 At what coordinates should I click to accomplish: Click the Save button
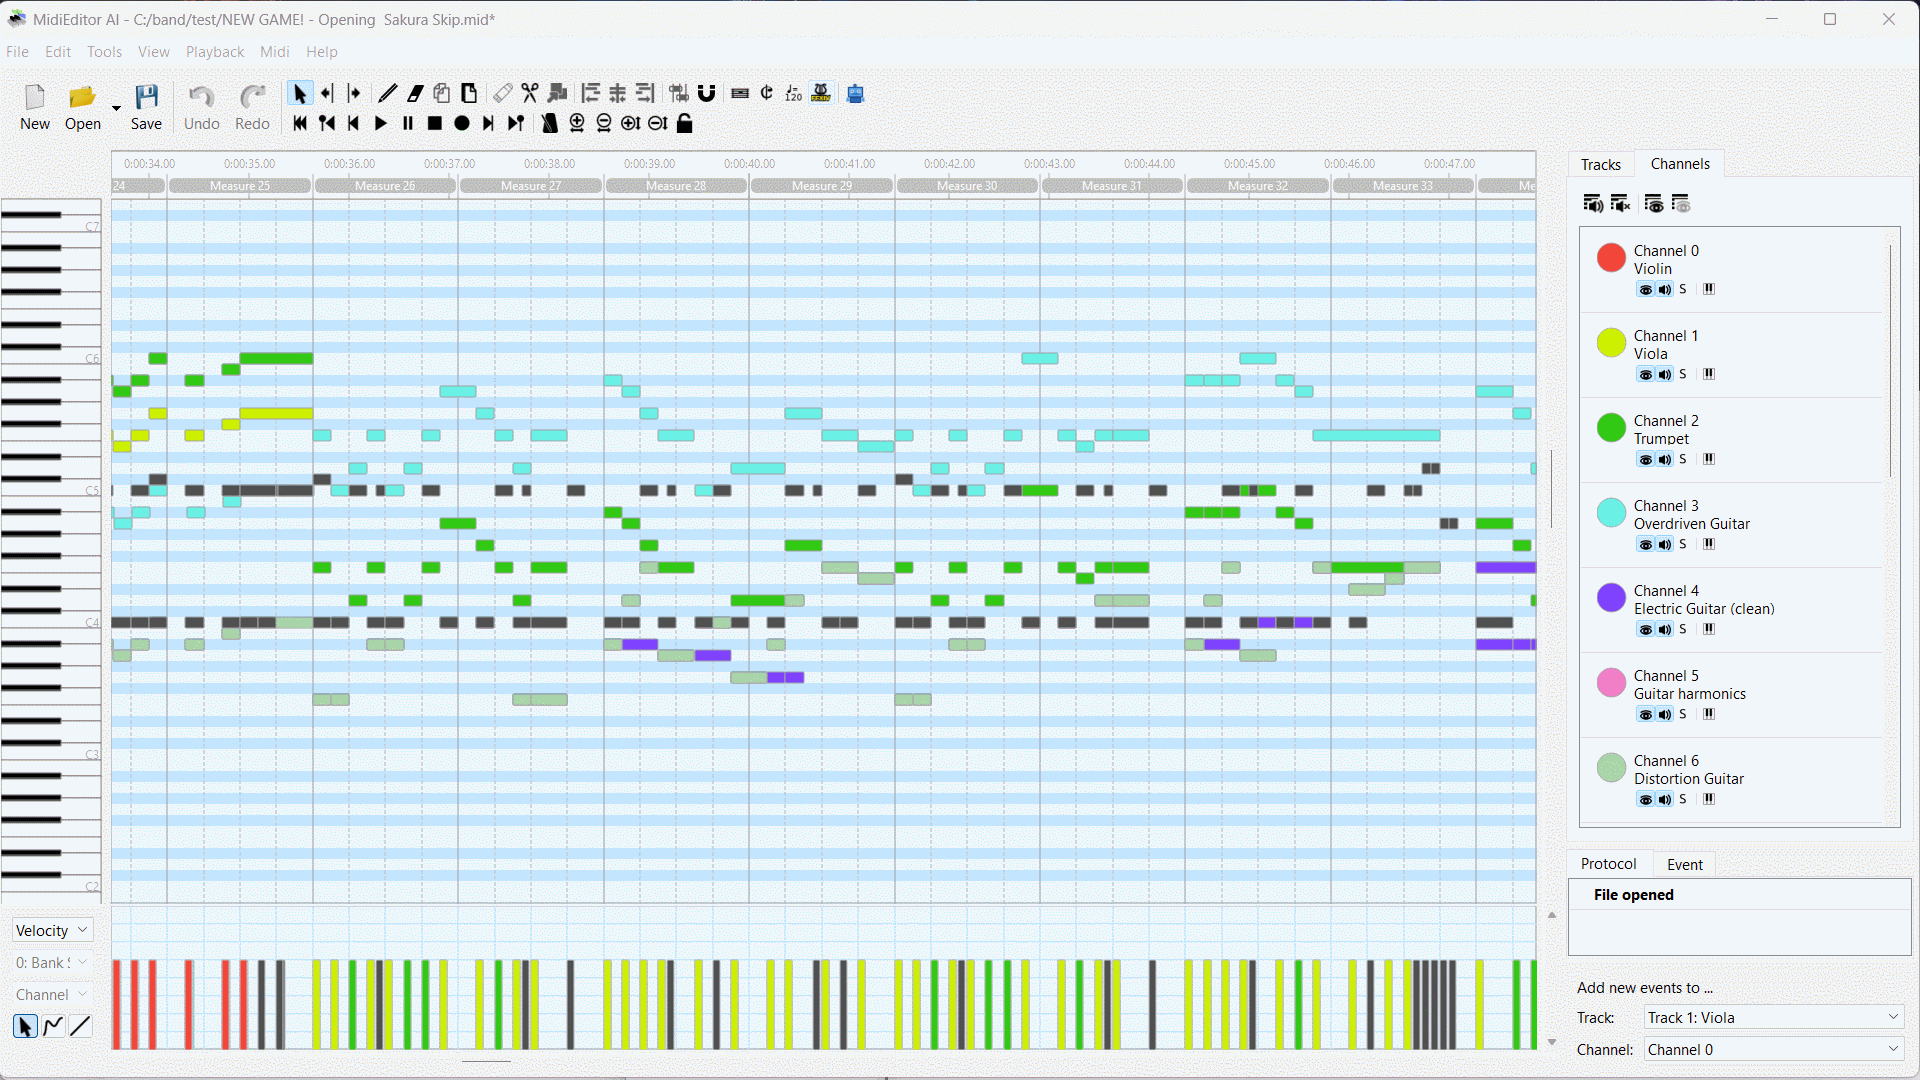pyautogui.click(x=146, y=107)
